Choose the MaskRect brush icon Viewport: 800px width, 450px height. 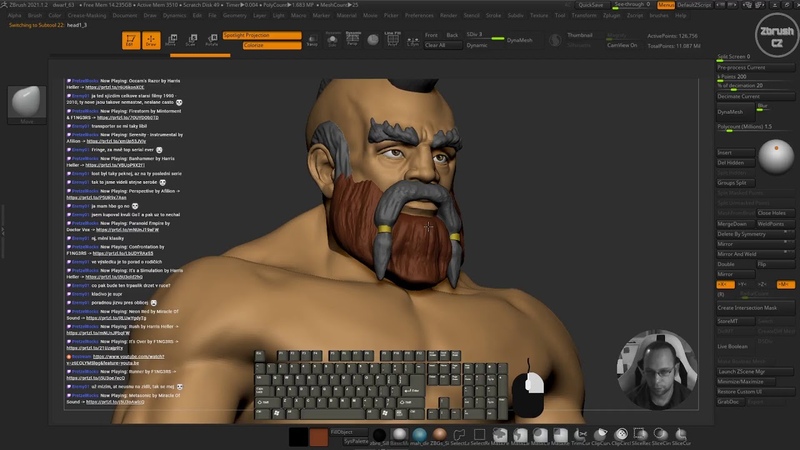(x=560, y=435)
